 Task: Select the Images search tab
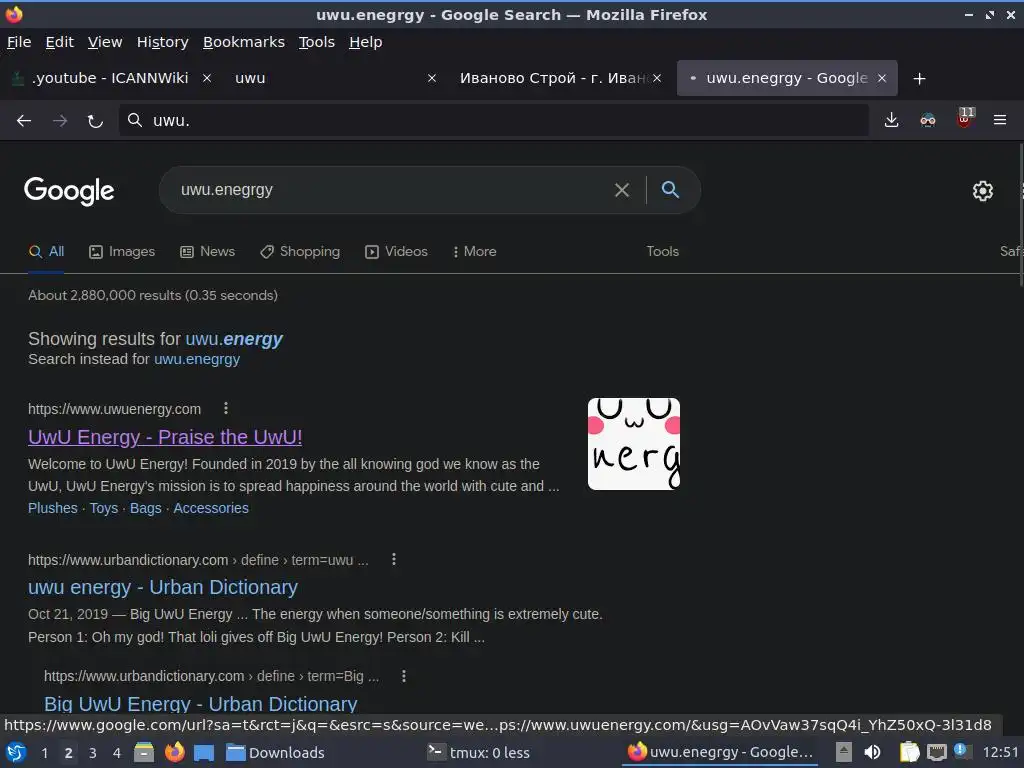122,251
